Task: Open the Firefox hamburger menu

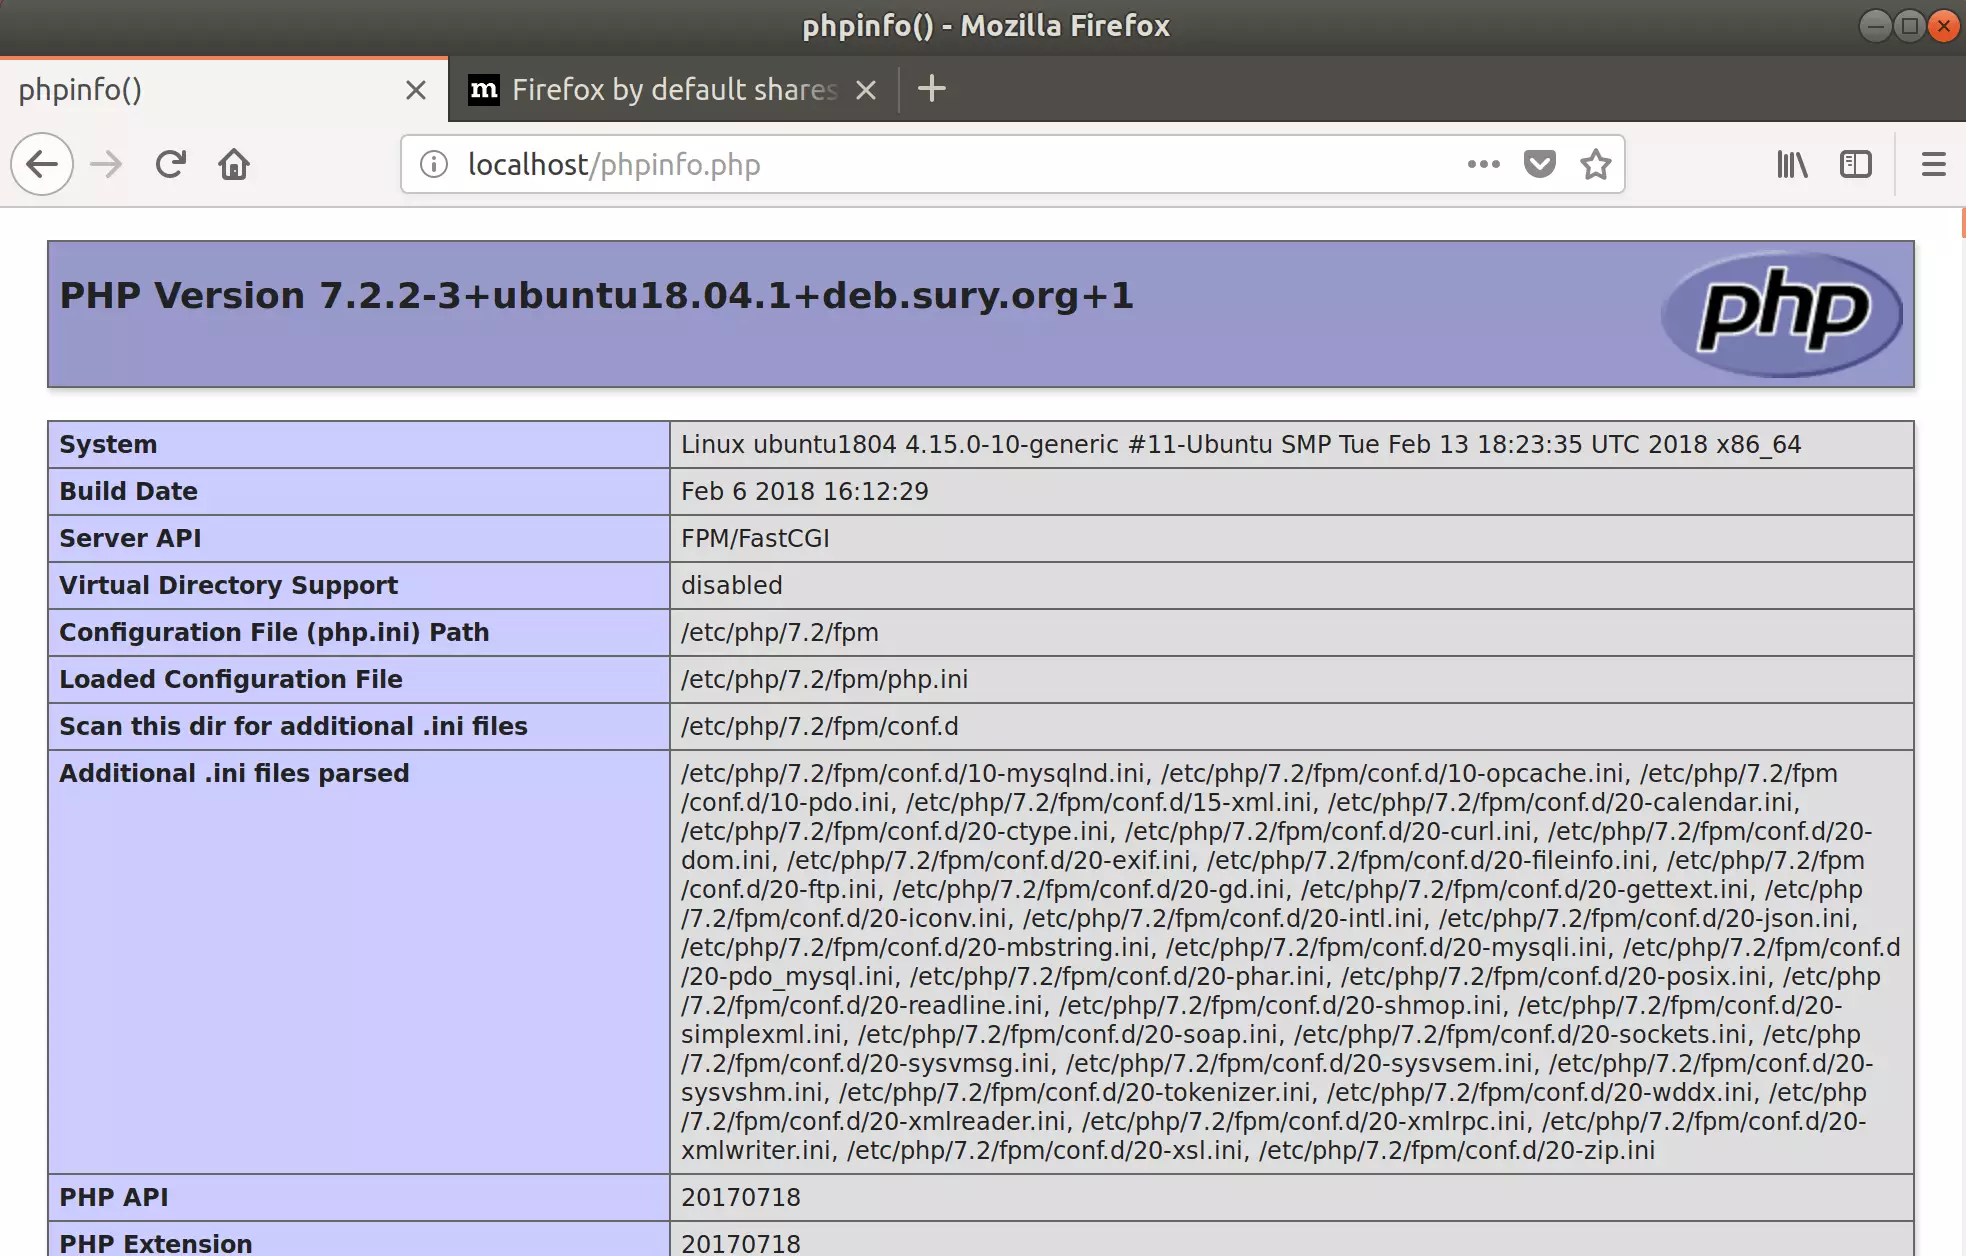Action: [1934, 164]
